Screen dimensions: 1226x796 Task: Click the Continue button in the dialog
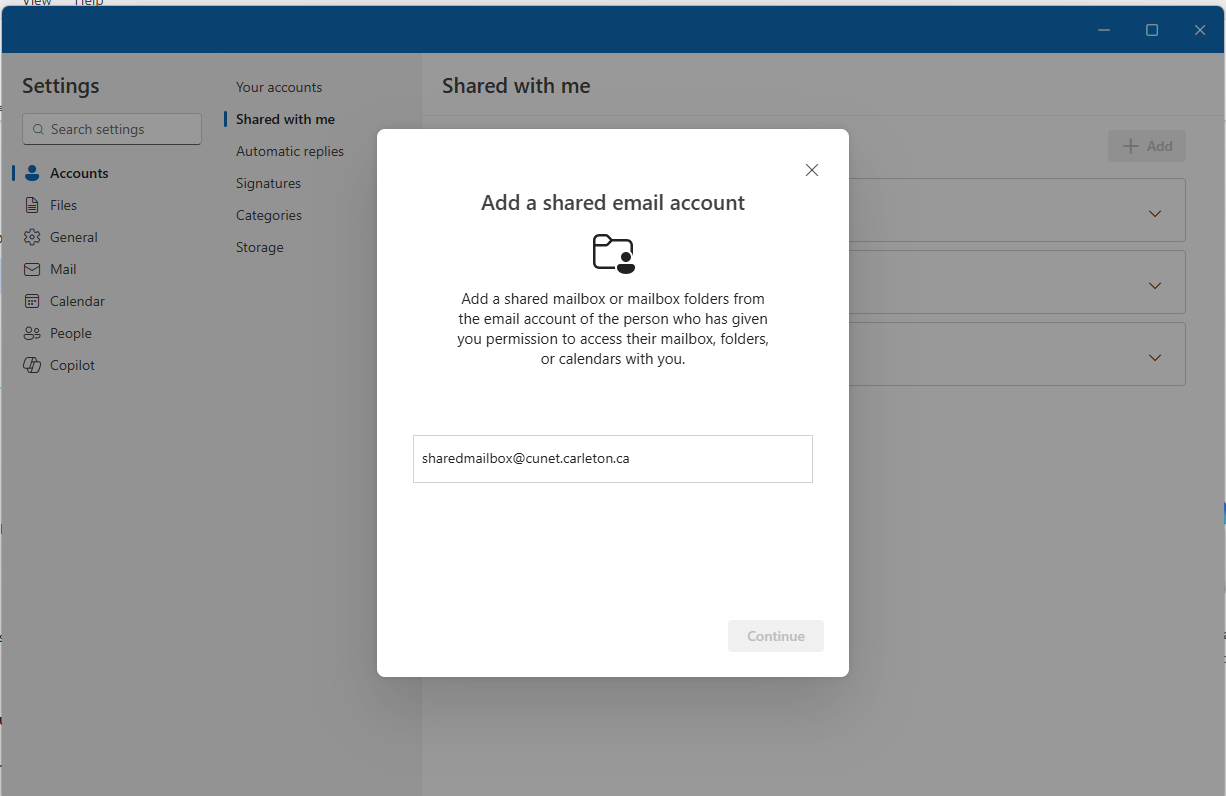click(776, 636)
